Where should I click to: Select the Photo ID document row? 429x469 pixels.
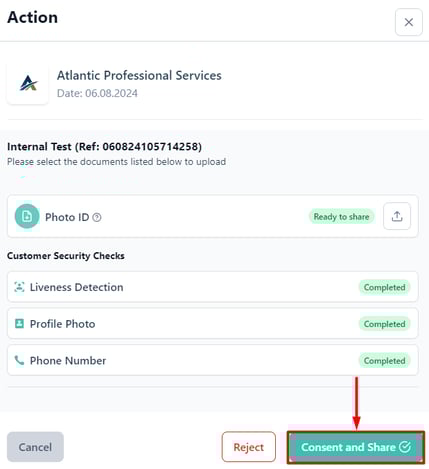[213, 216]
